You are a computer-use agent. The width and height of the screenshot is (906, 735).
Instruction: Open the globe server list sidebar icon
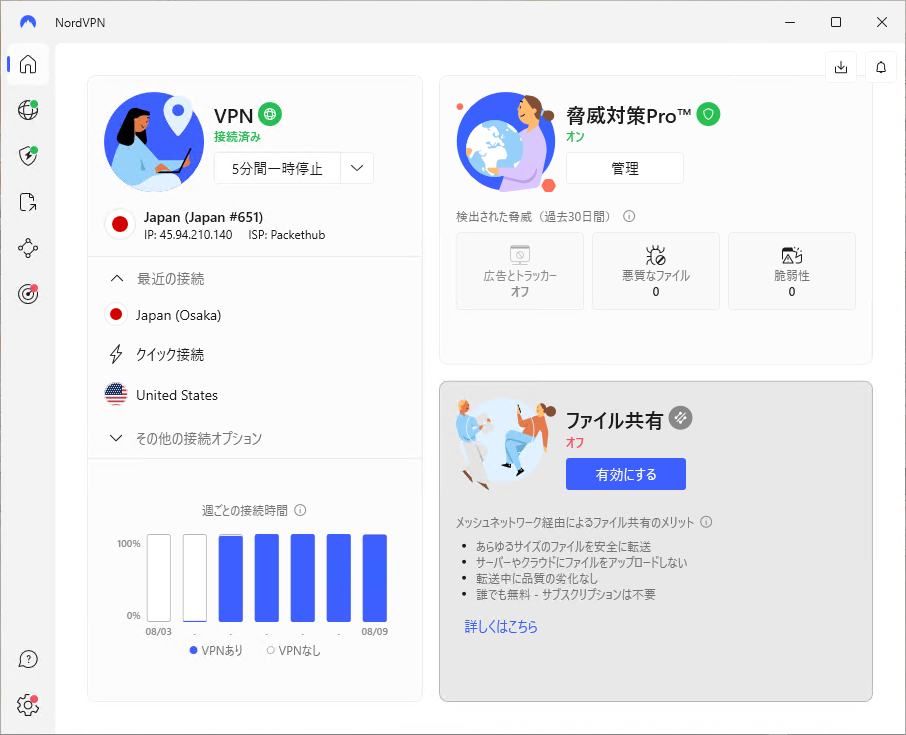(28, 110)
